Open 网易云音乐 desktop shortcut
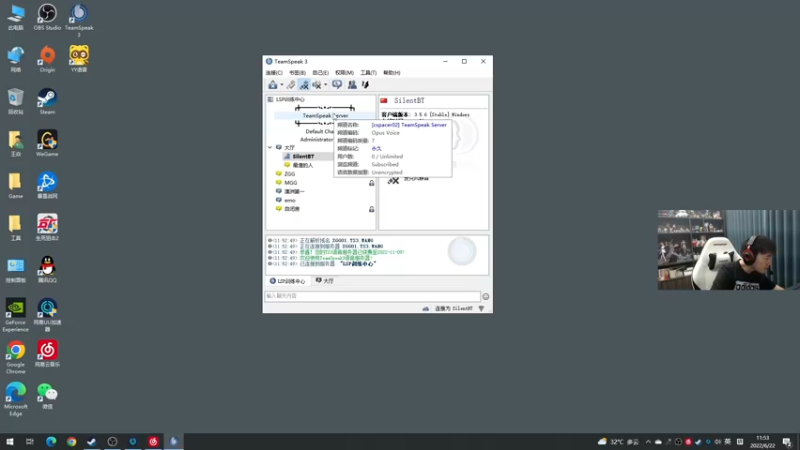Image resolution: width=800 pixels, height=450 pixels. coord(47,354)
